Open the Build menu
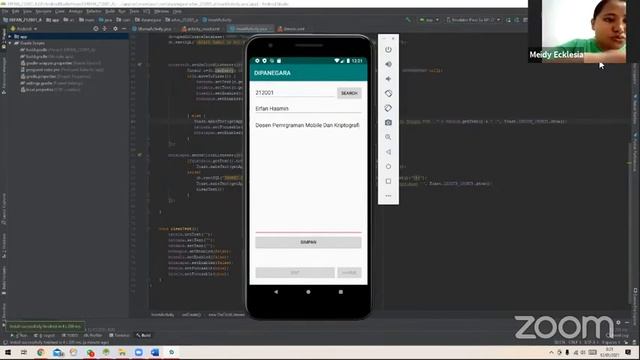Image resolution: width=640 pixels, height=360 pixels. [110, 11]
